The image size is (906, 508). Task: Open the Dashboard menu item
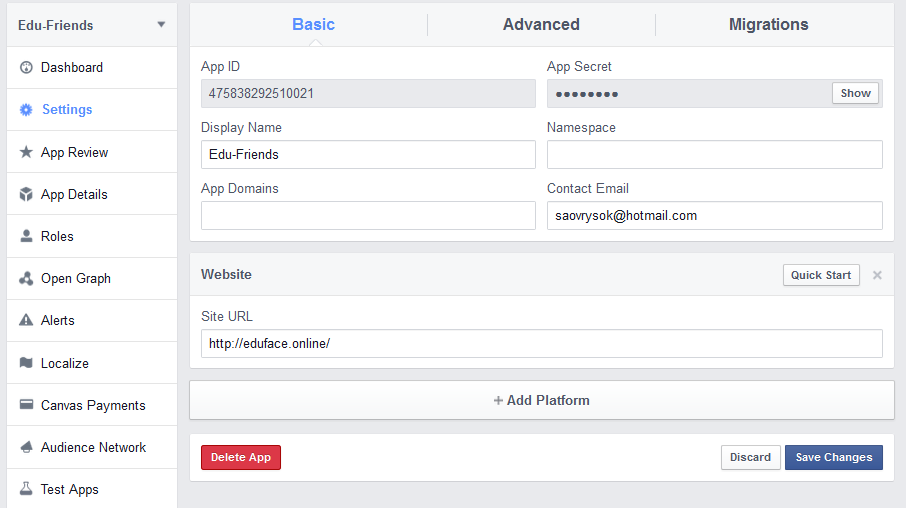92,68
